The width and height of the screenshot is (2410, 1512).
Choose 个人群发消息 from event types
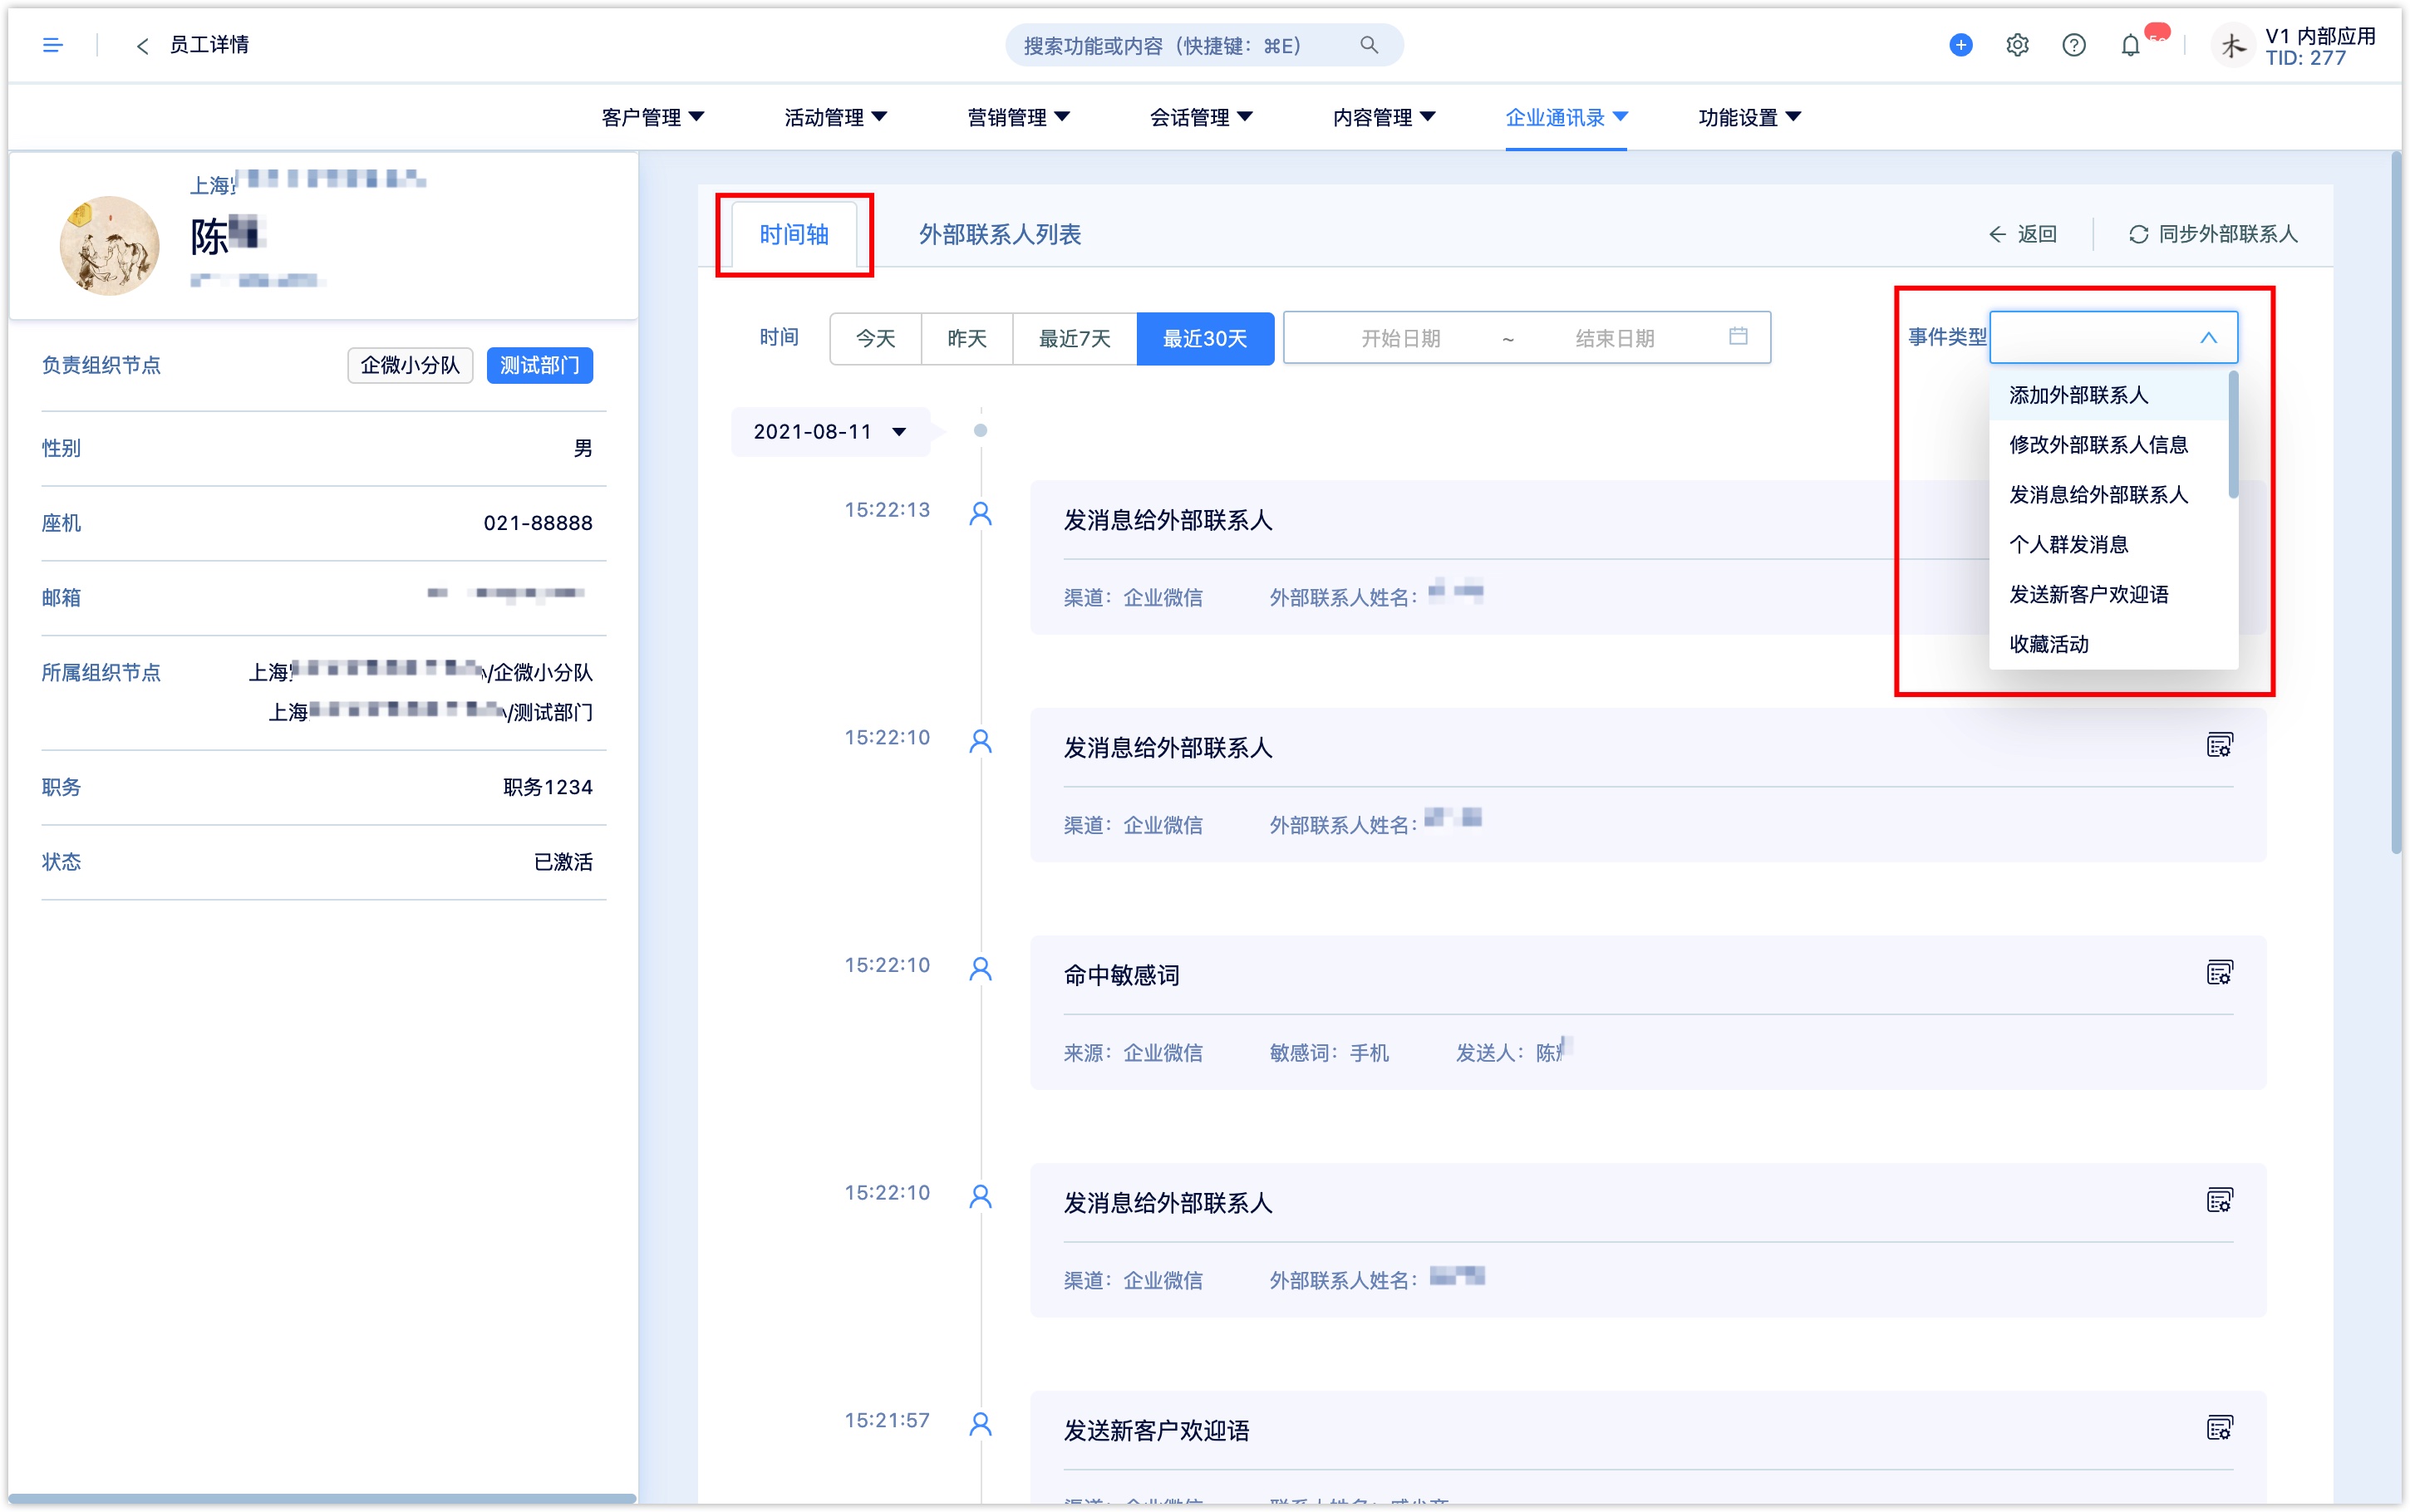click(x=2108, y=544)
